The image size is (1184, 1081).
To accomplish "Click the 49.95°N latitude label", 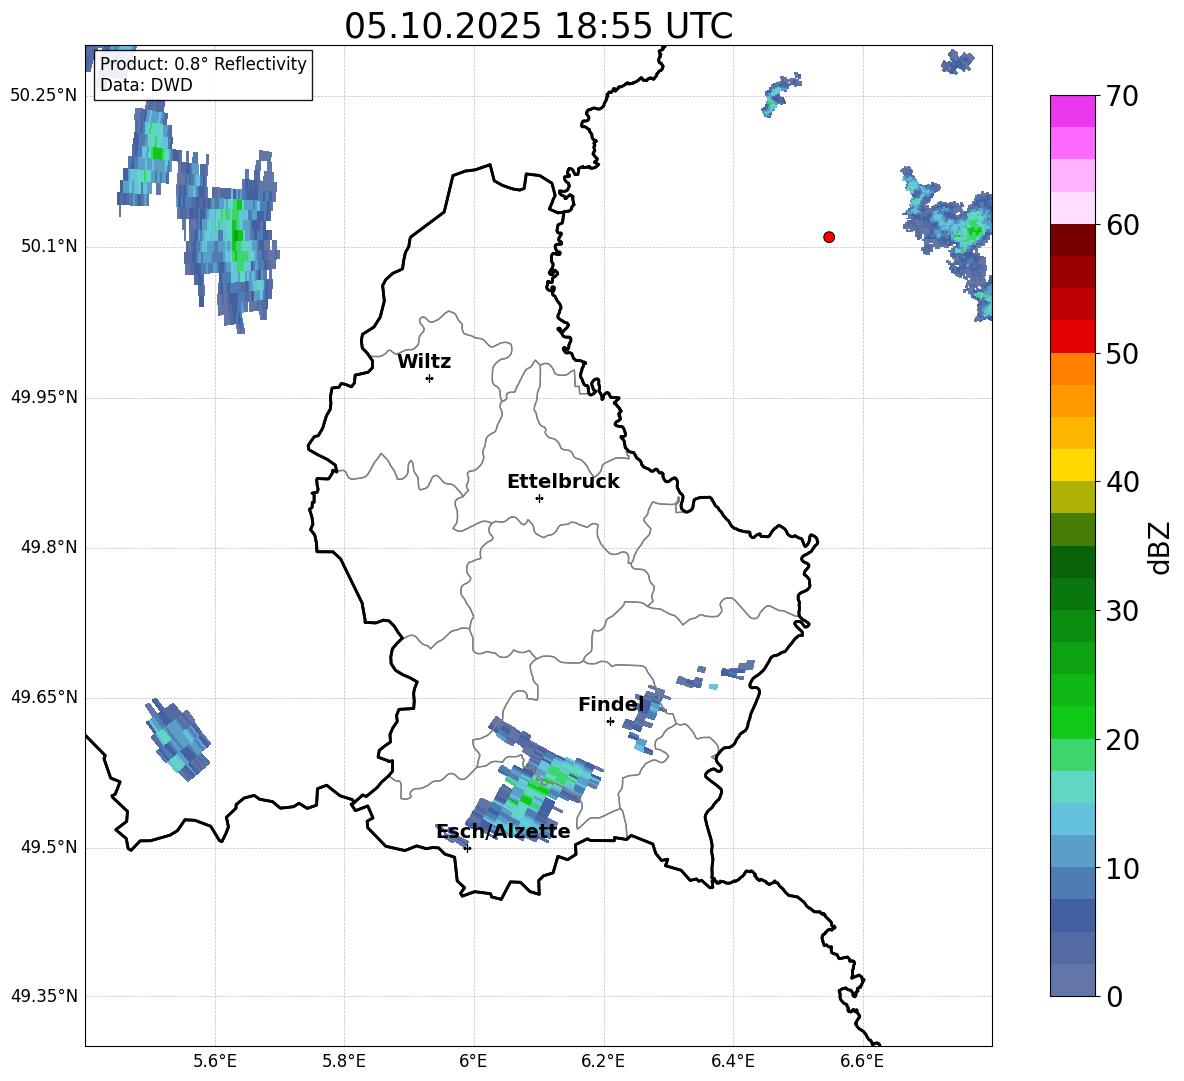I will click(44, 397).
